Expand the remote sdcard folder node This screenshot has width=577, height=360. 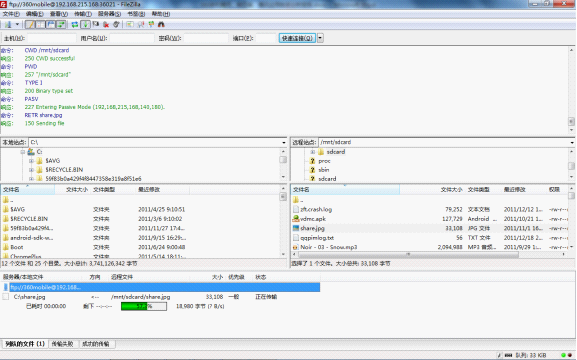tap(312, 152)
